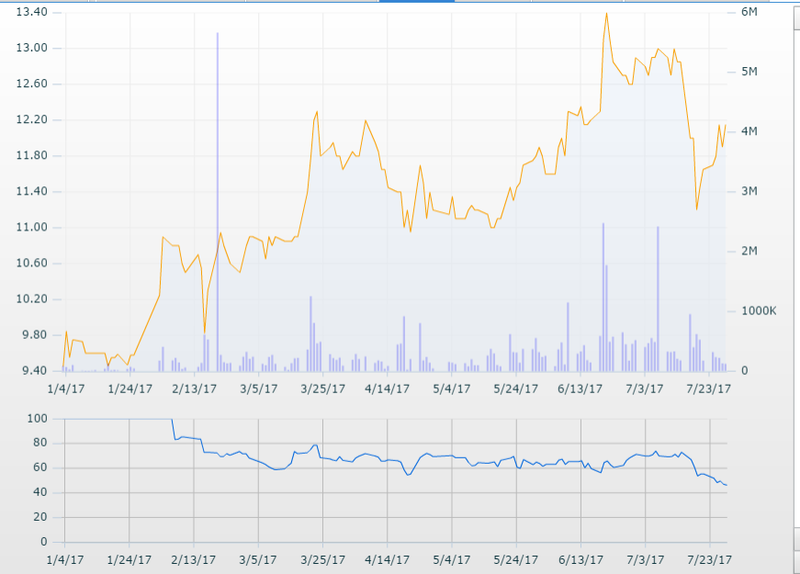The width and height of the screenshot is (800, 574).
Task: Click the 1000K volume axis label
Action: click(x=757, y=311)
